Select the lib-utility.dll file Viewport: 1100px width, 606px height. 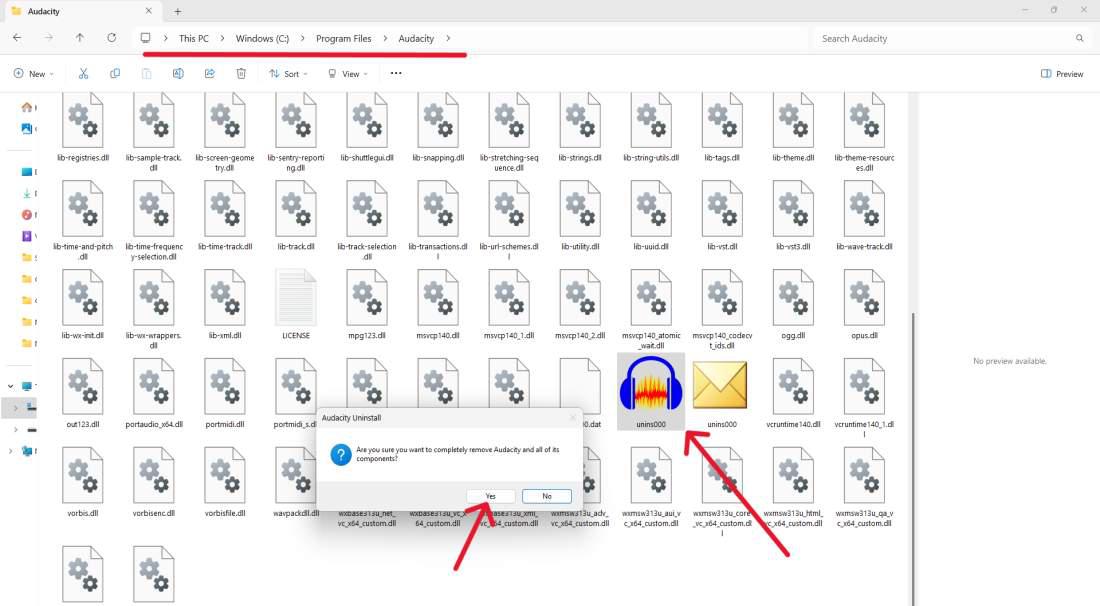tap(579, 216)
